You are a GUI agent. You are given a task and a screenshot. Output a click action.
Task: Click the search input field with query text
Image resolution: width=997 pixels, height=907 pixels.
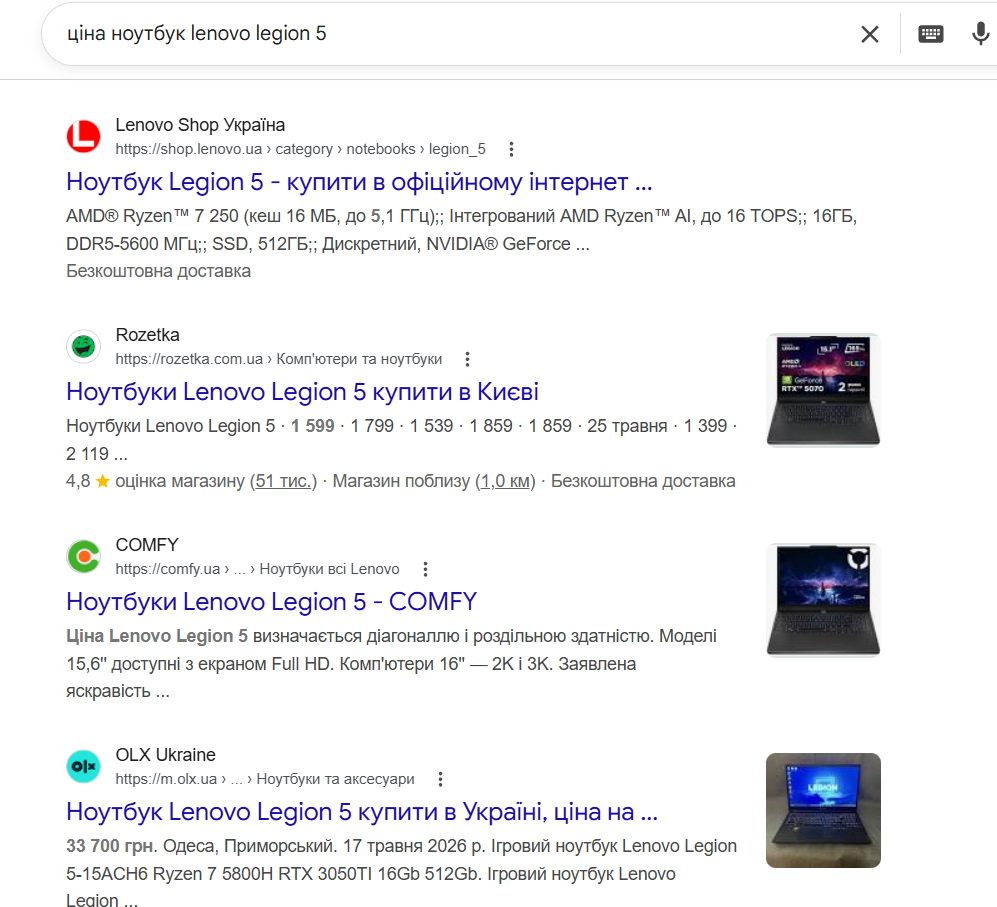(x=445, y=34)
